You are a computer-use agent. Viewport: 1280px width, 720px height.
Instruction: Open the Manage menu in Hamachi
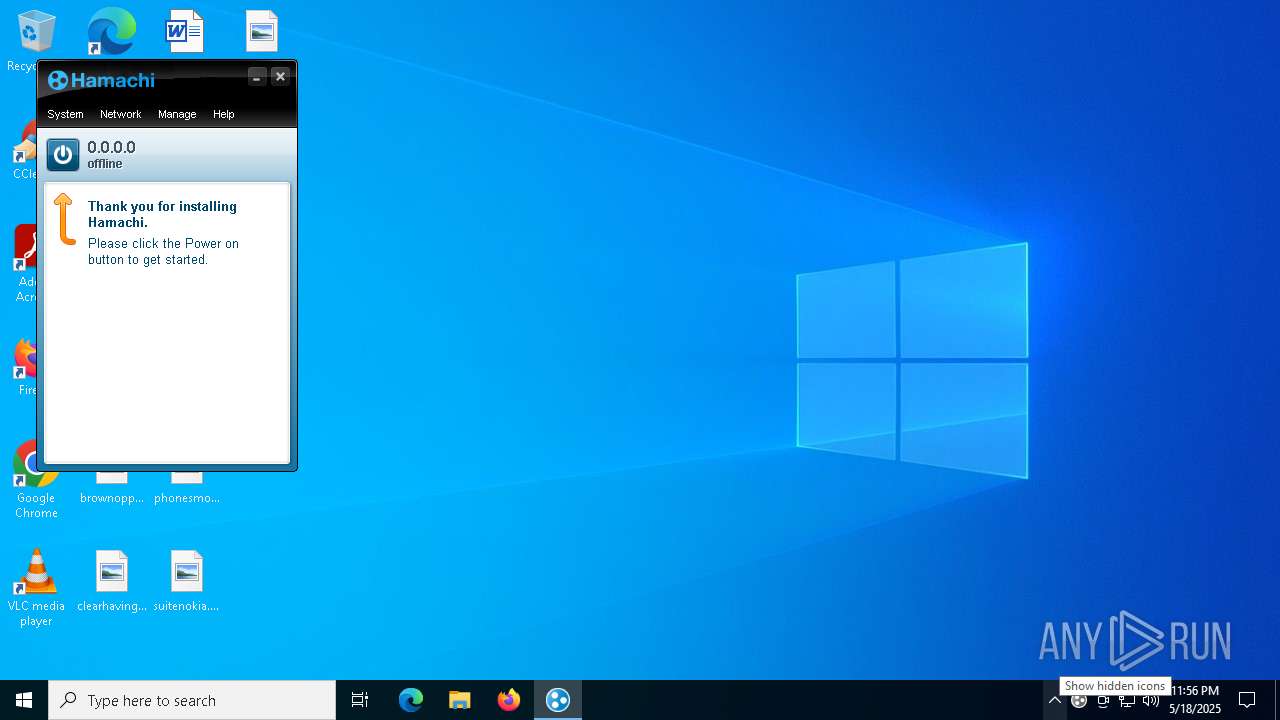pos(177,114)
